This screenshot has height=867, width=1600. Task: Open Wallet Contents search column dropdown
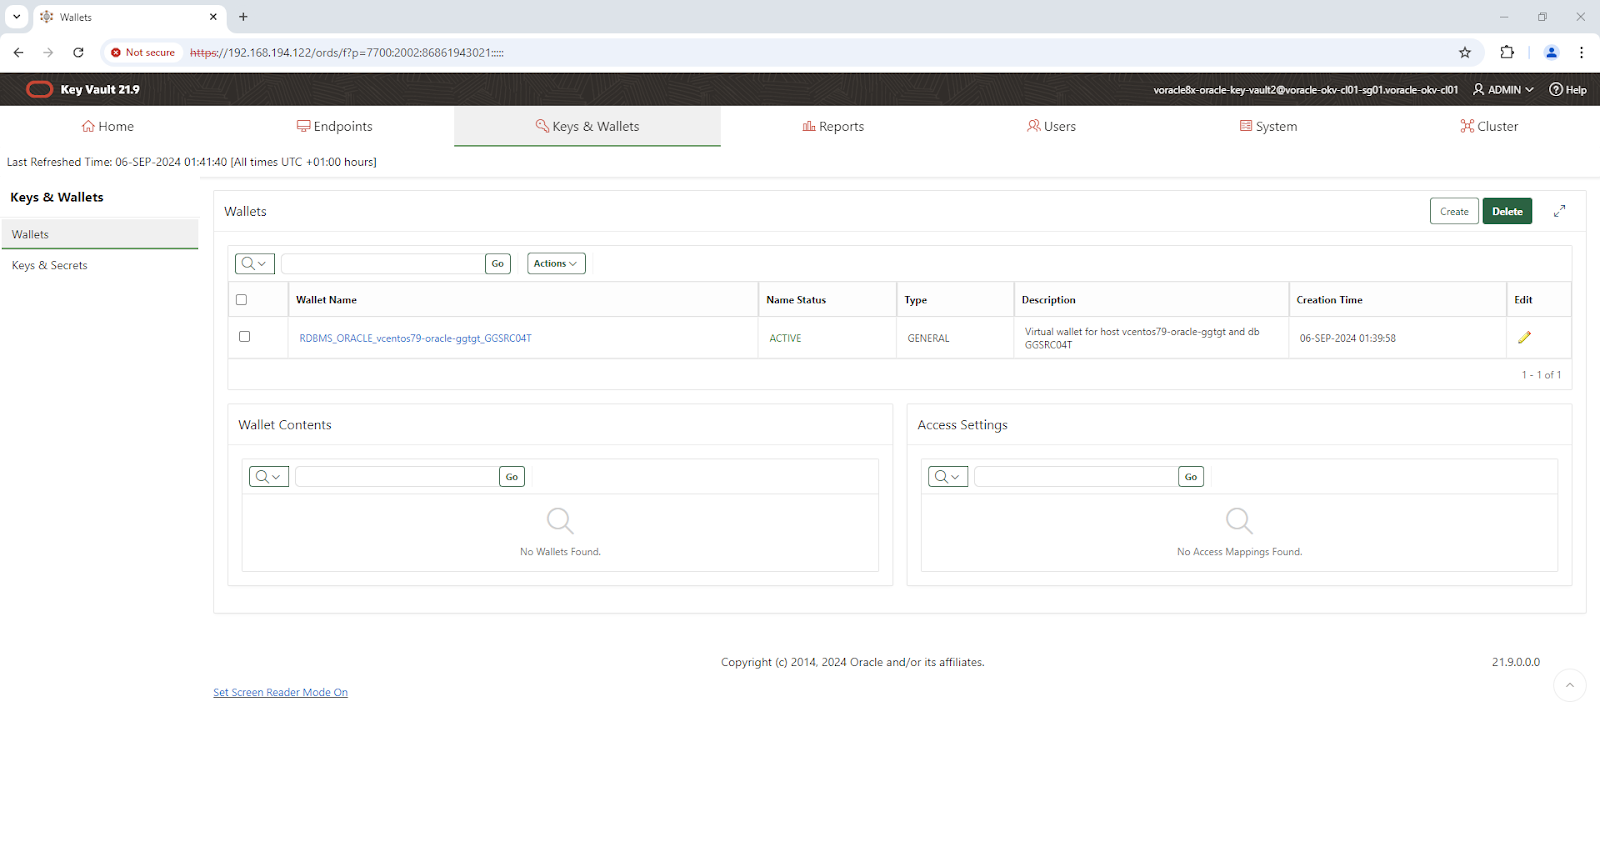point(269,477)
